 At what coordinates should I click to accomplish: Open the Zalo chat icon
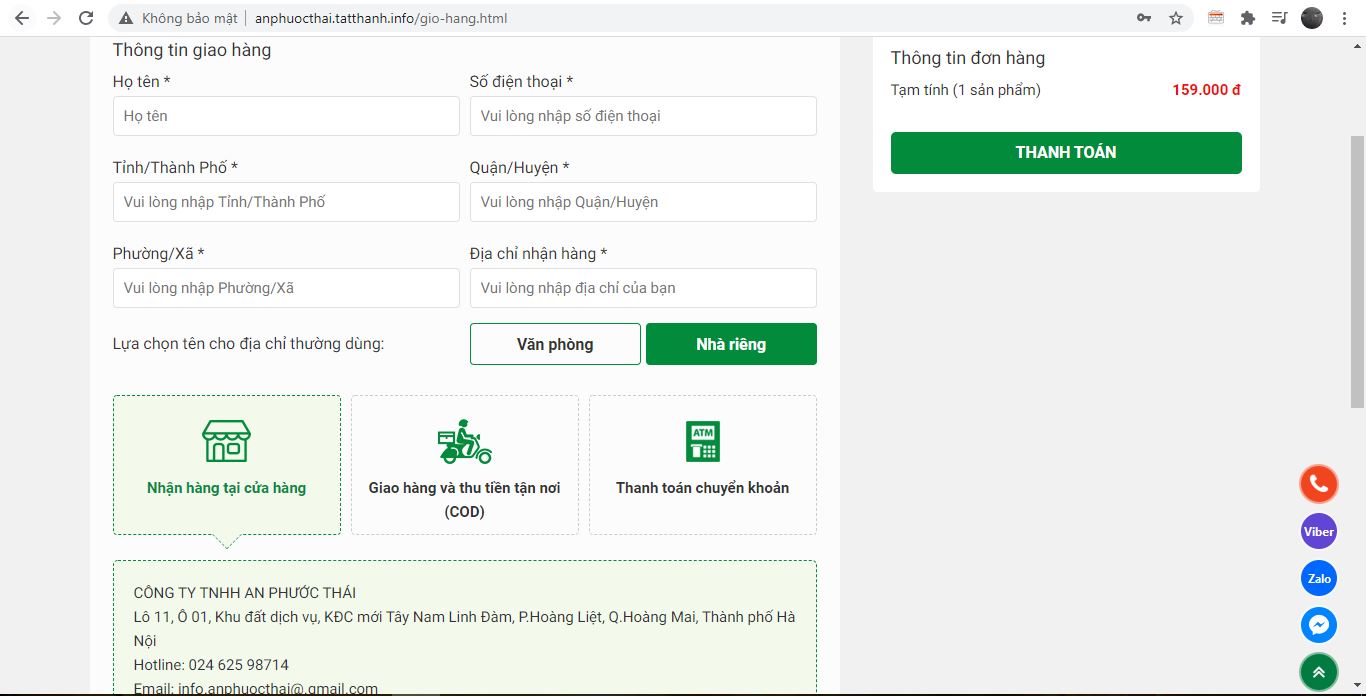tap(1318, 578)
